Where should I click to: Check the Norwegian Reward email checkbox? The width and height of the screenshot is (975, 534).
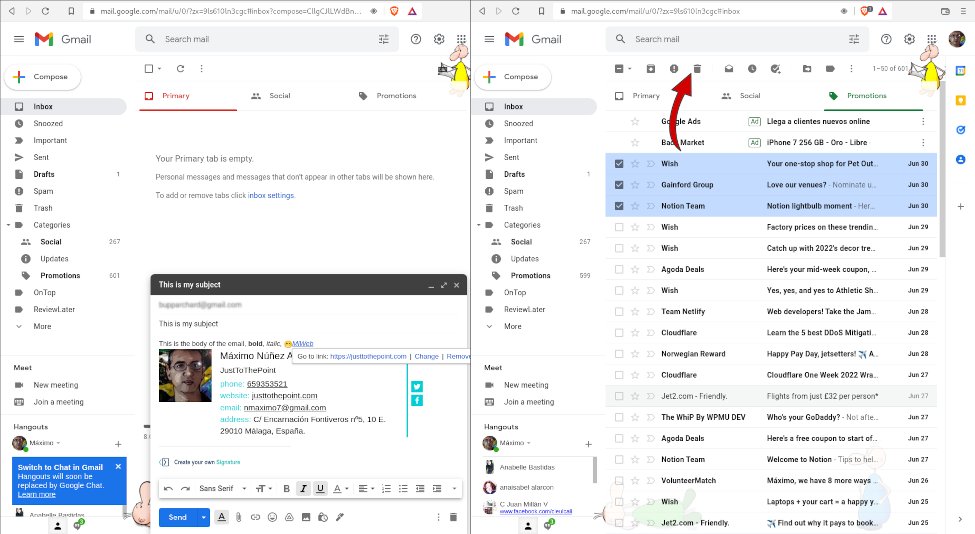point(619,354)
